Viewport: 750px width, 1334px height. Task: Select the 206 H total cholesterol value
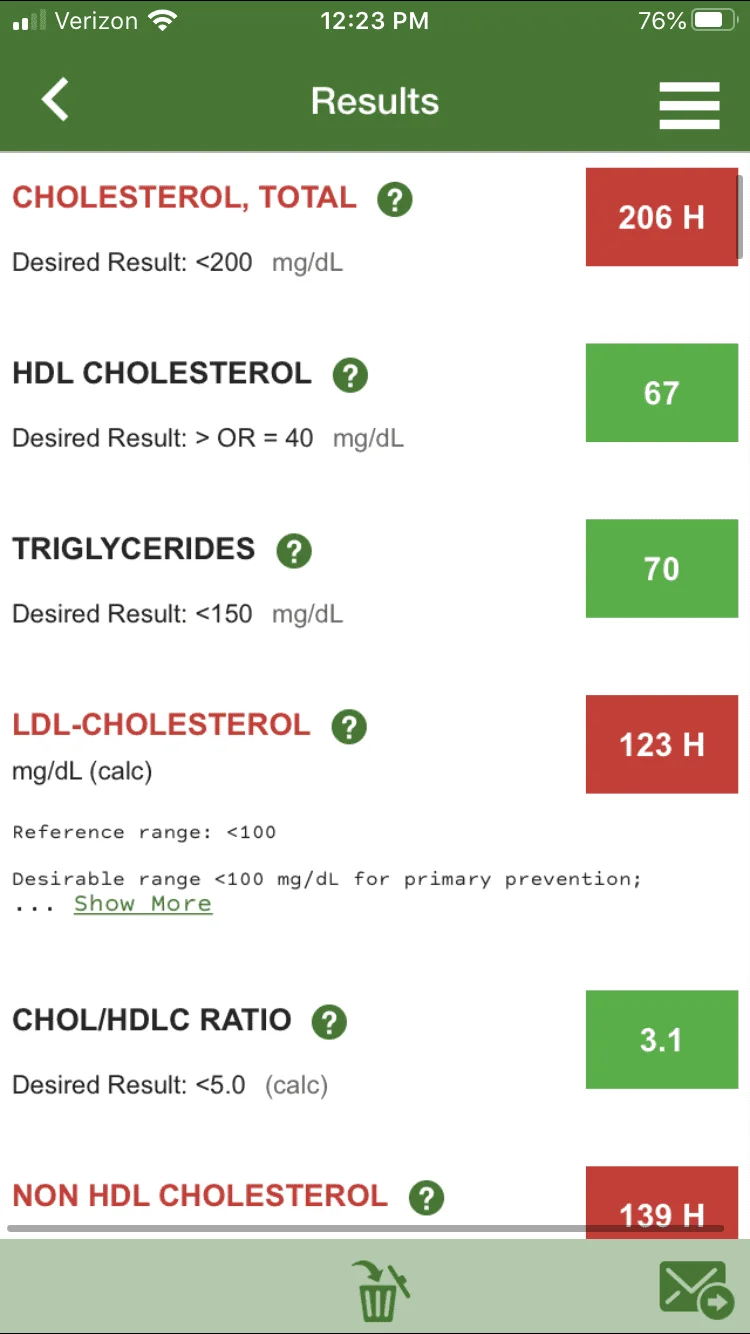tap(662, 217)
